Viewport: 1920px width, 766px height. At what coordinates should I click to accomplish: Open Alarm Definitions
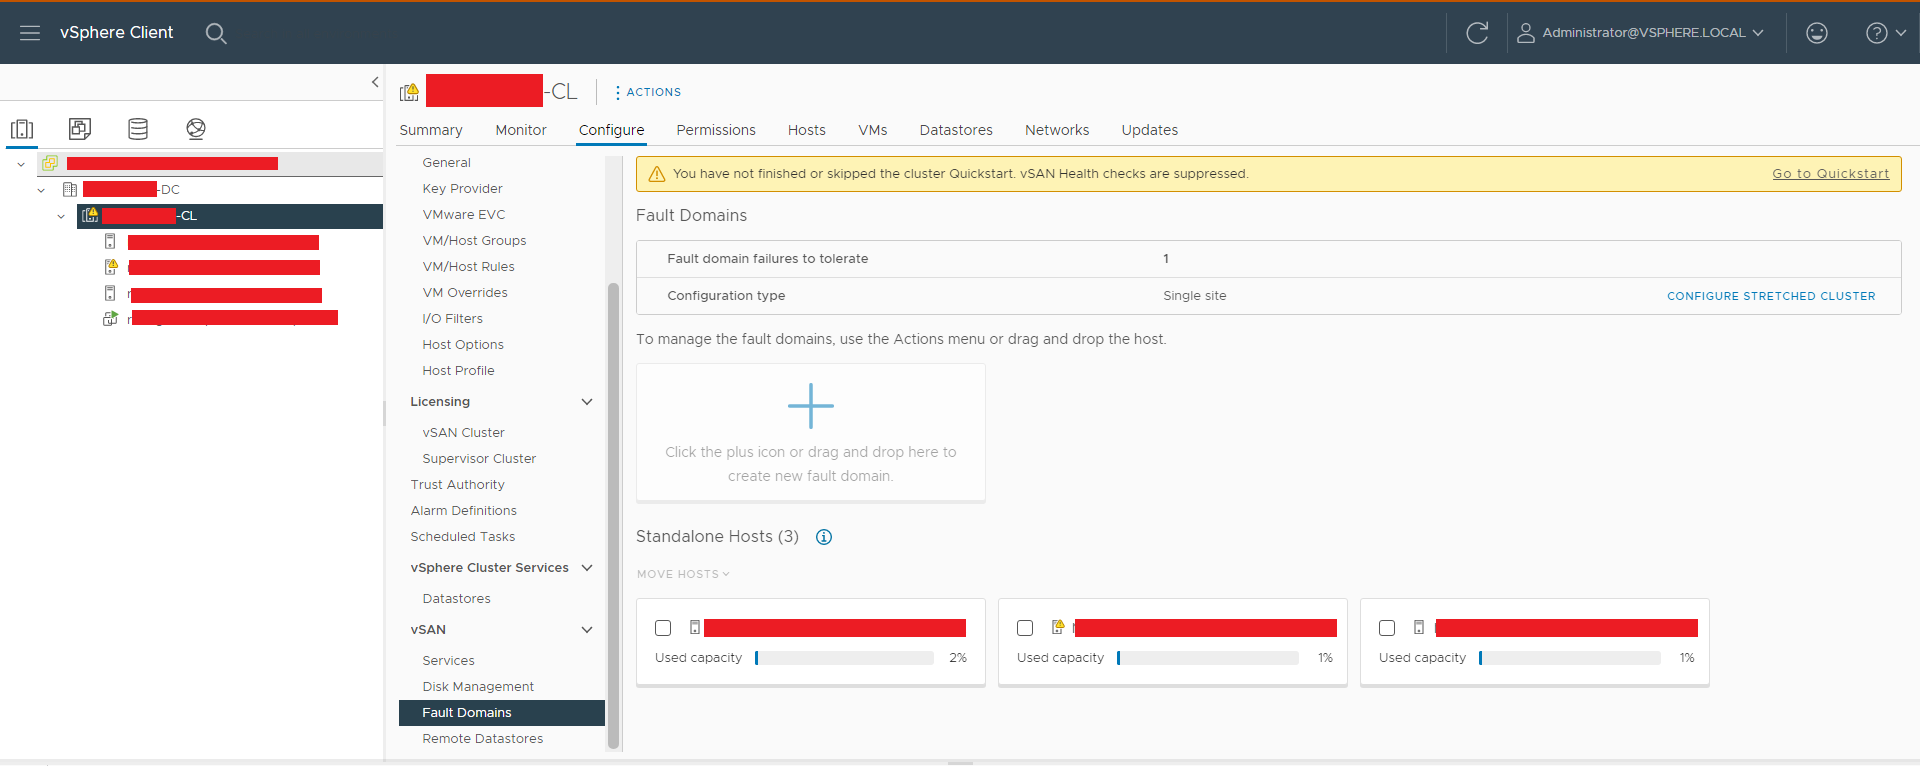[463, 511]
